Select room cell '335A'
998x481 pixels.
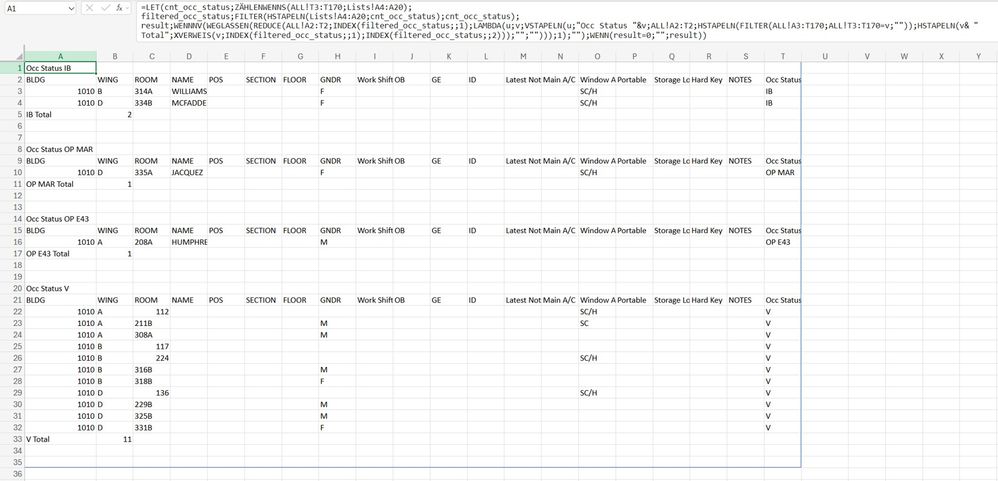pos(151,172)
